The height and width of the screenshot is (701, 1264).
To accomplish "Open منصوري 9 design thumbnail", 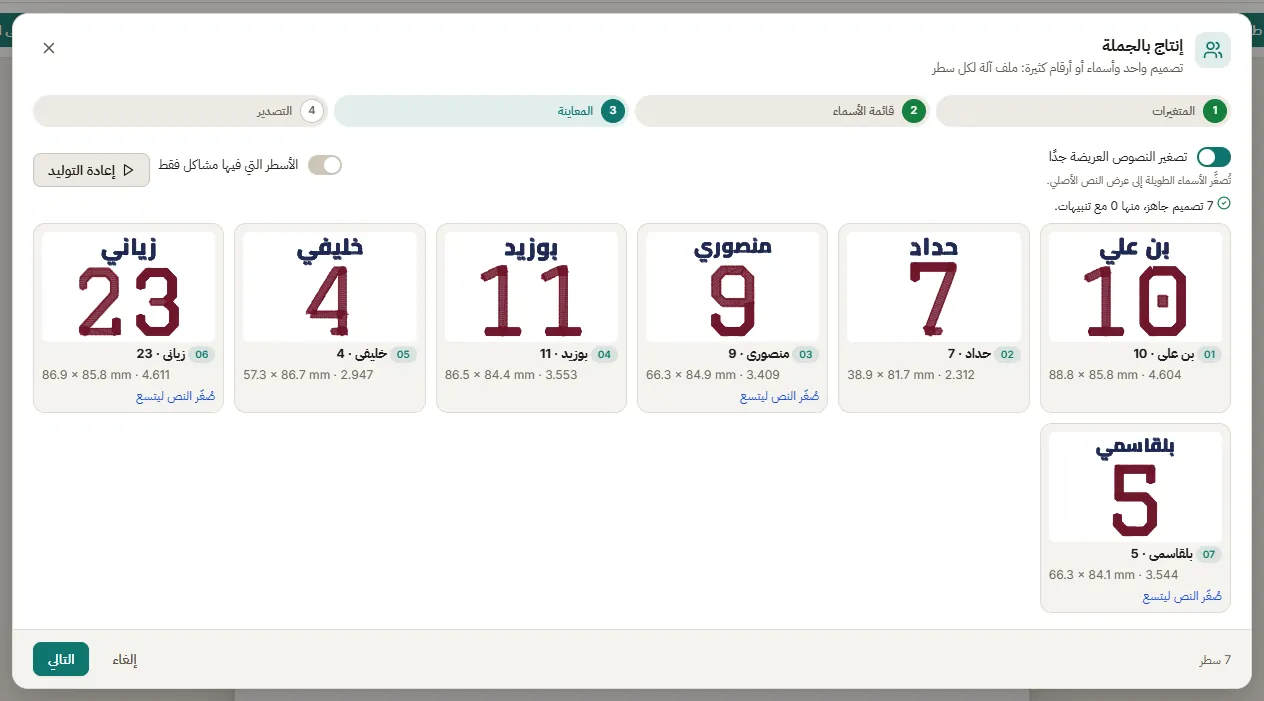I will coord(732,287).
